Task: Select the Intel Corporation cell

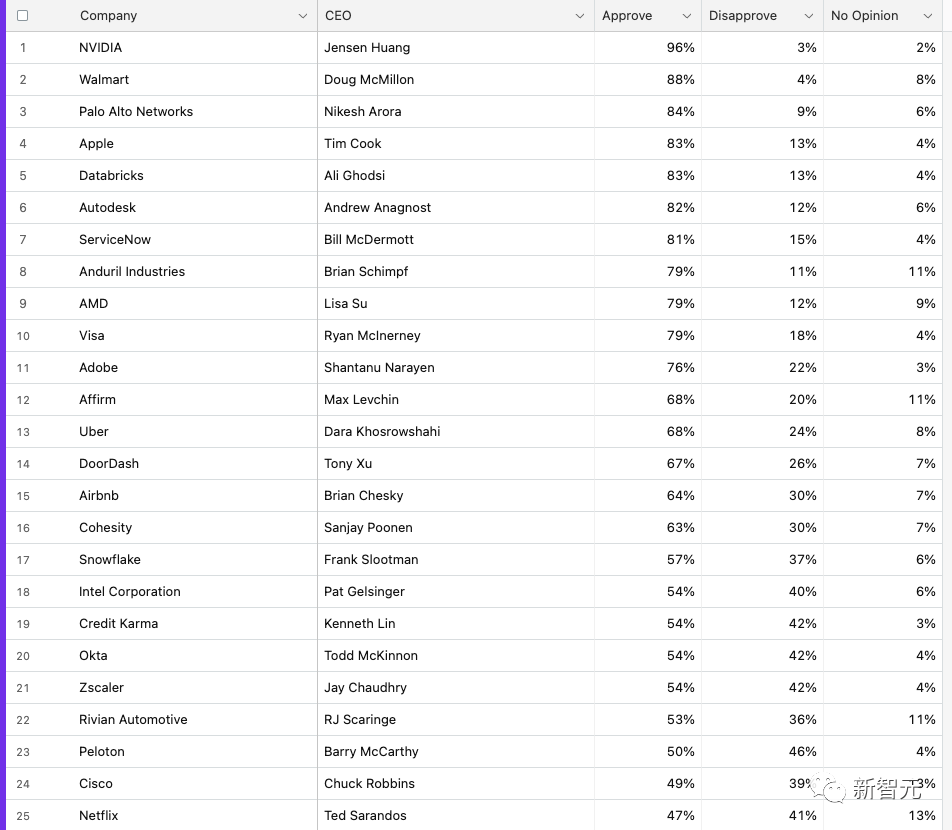Action: (130, 592)
